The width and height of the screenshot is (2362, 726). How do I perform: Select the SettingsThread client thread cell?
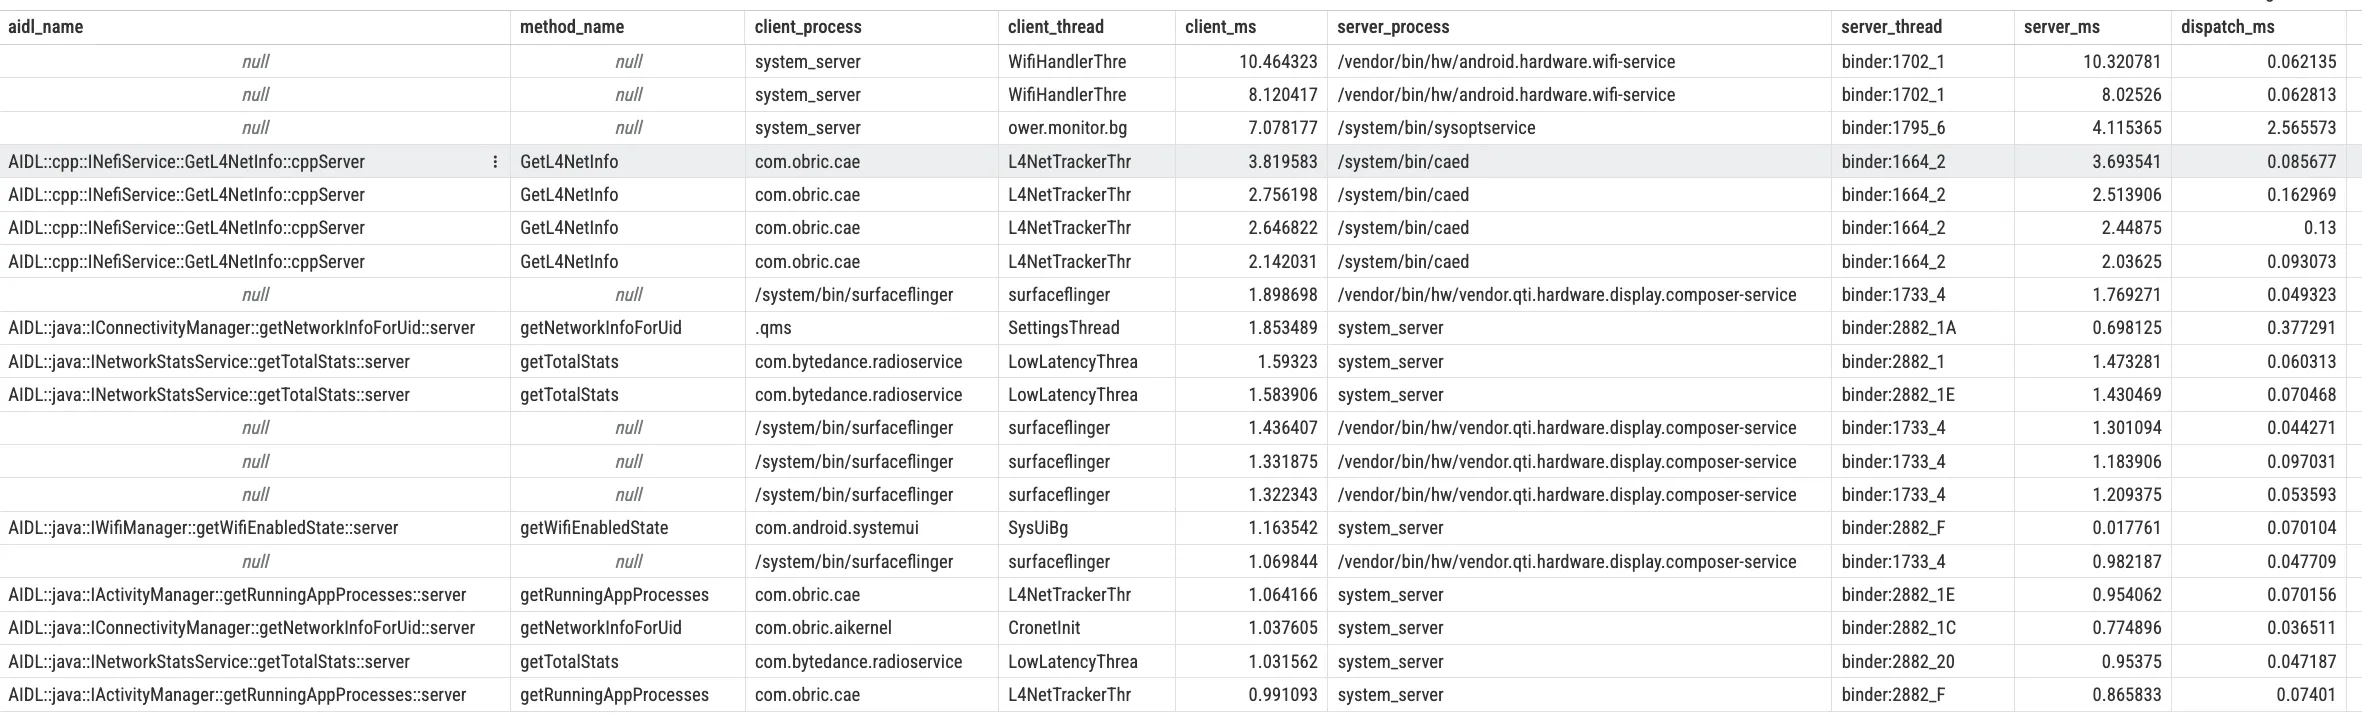point(1064,328)
